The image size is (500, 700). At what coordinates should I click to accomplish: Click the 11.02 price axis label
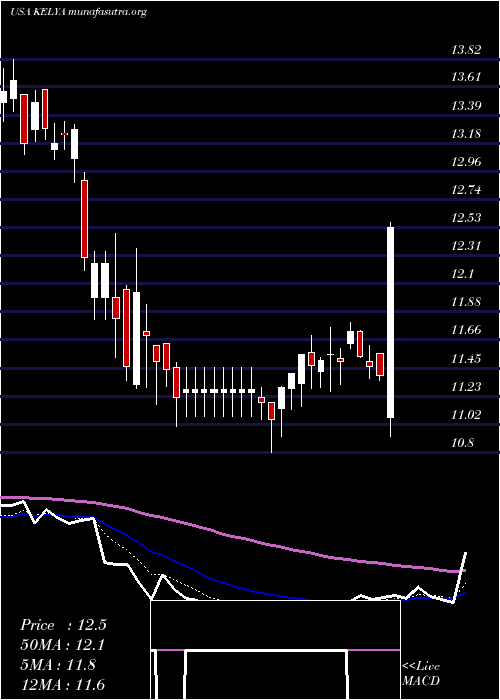click(466, 415)
